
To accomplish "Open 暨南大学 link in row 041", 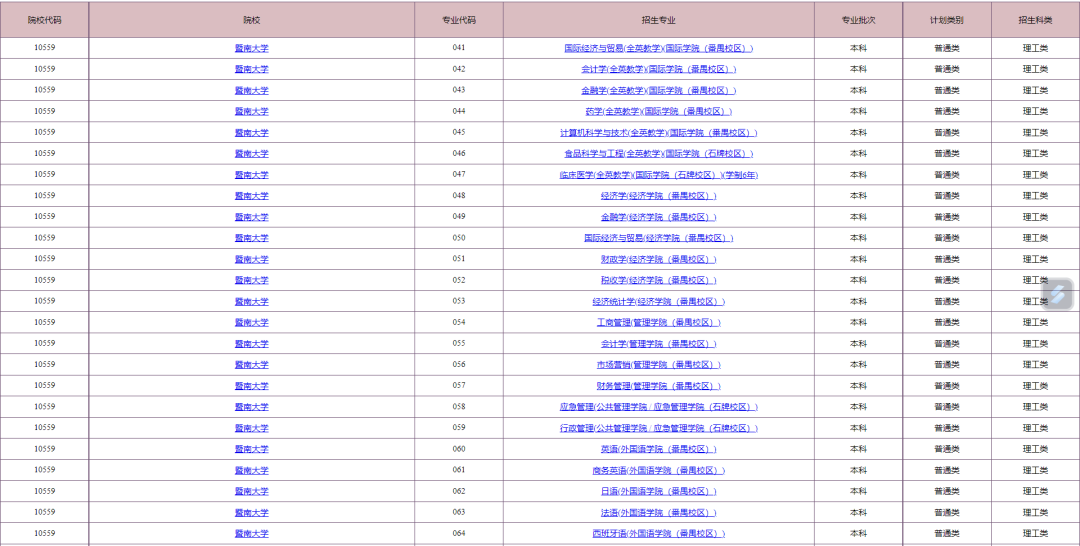I will 251,48.
